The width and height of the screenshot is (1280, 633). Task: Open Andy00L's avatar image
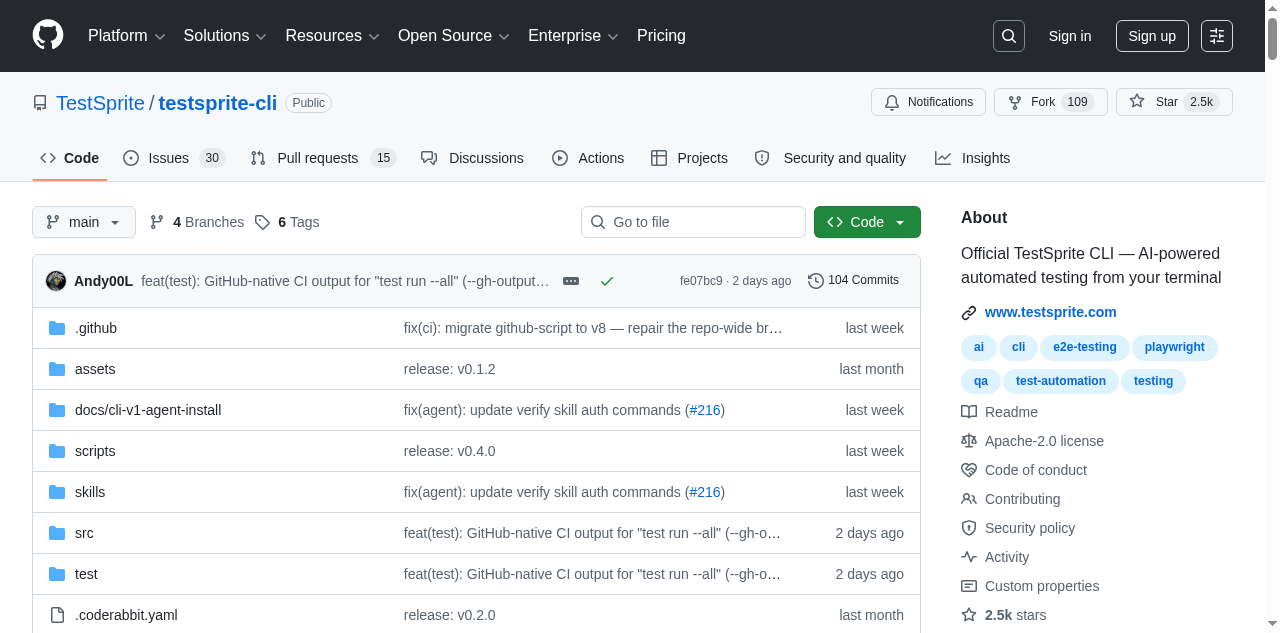click(56, 281)
